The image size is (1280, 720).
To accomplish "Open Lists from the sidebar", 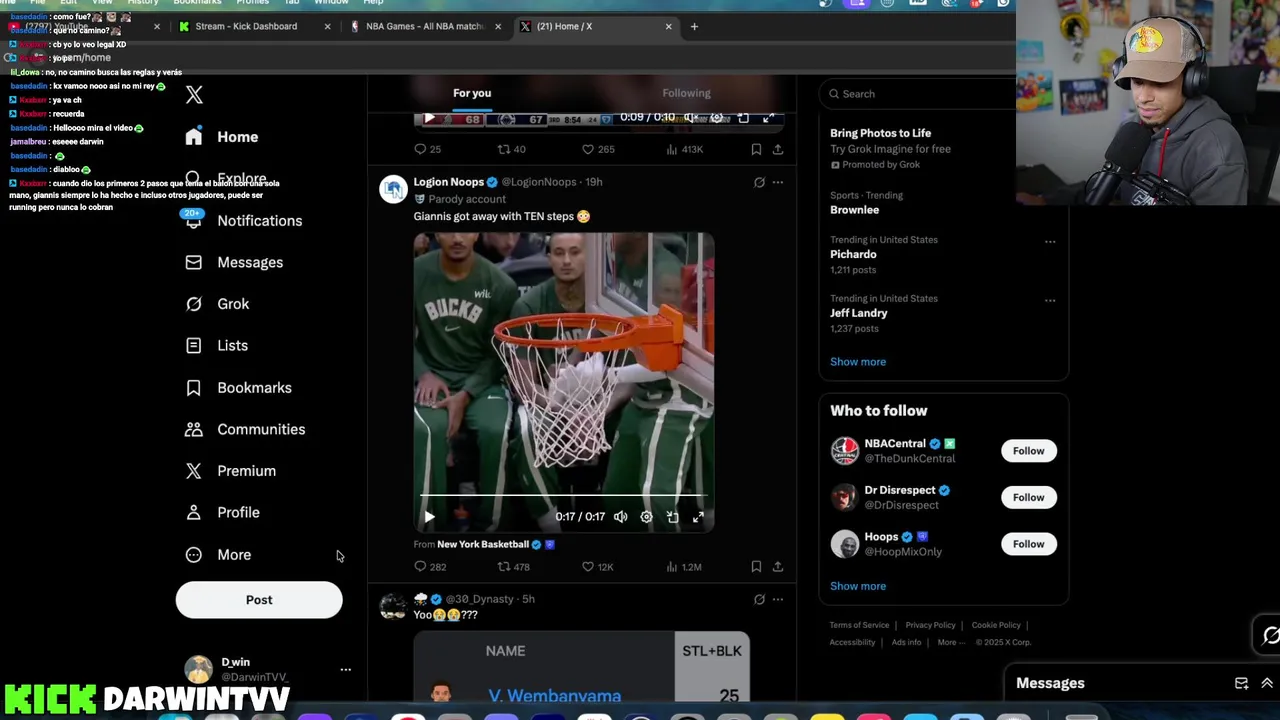I will click(x=217, y=346).
